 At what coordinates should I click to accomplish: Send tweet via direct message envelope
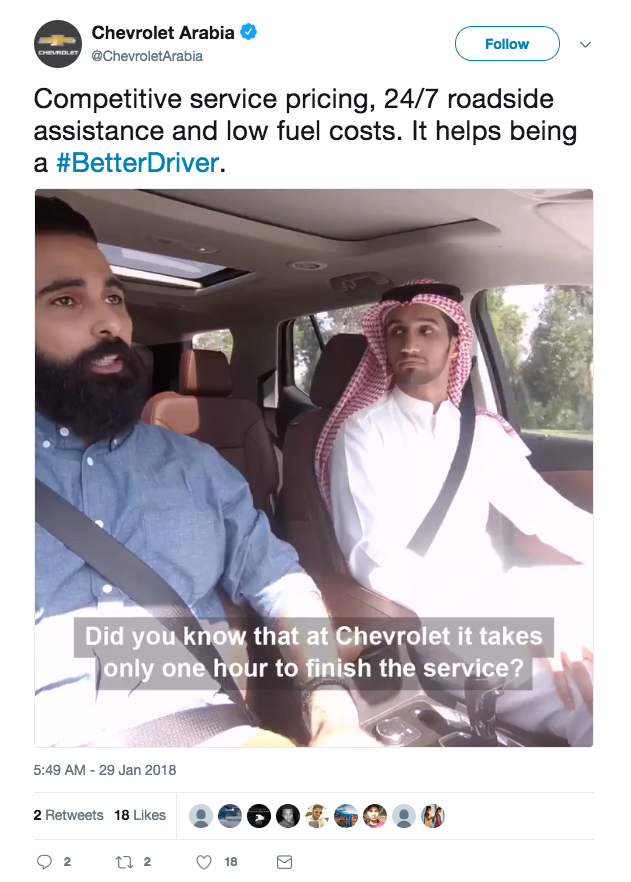pyautogui.click(x=285, y=862)
